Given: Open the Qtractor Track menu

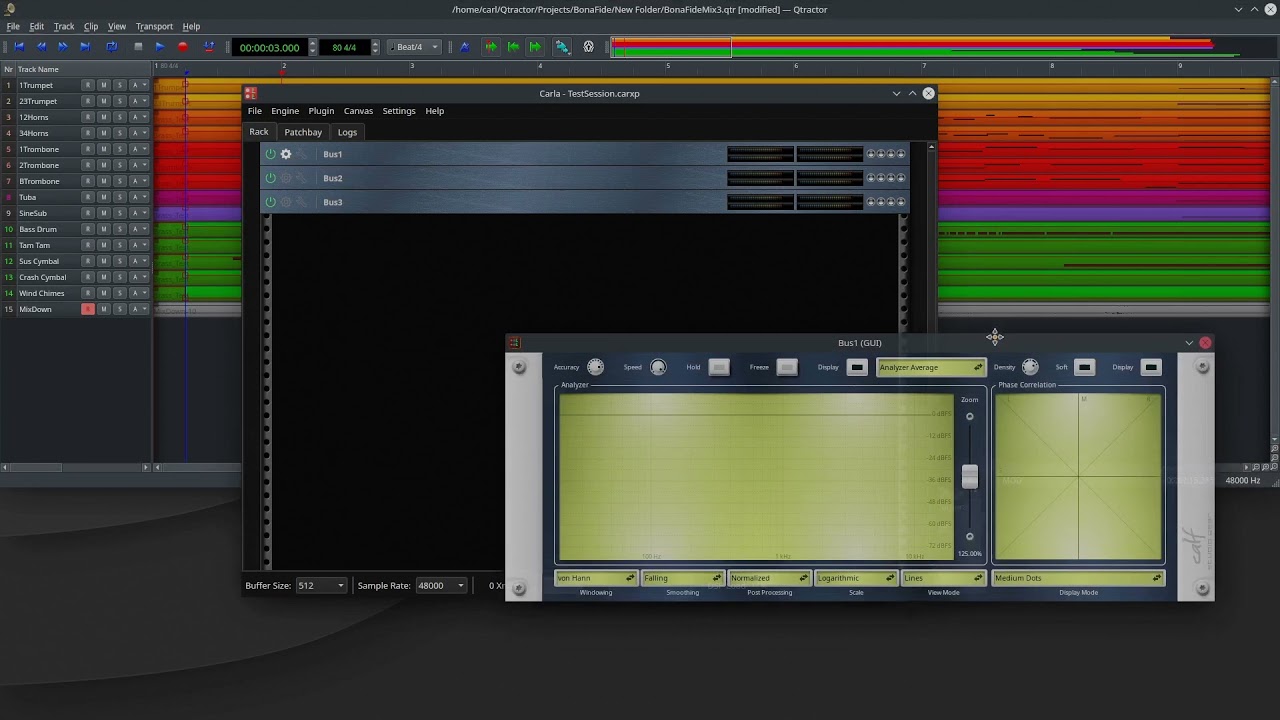Looking at the screenshot, I should (x=64, y=26).
